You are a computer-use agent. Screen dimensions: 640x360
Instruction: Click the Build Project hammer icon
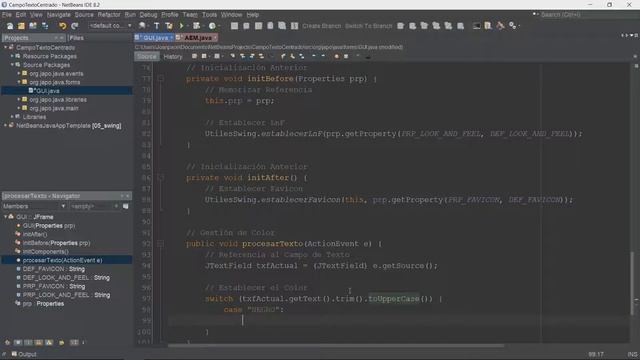[156, 26]
